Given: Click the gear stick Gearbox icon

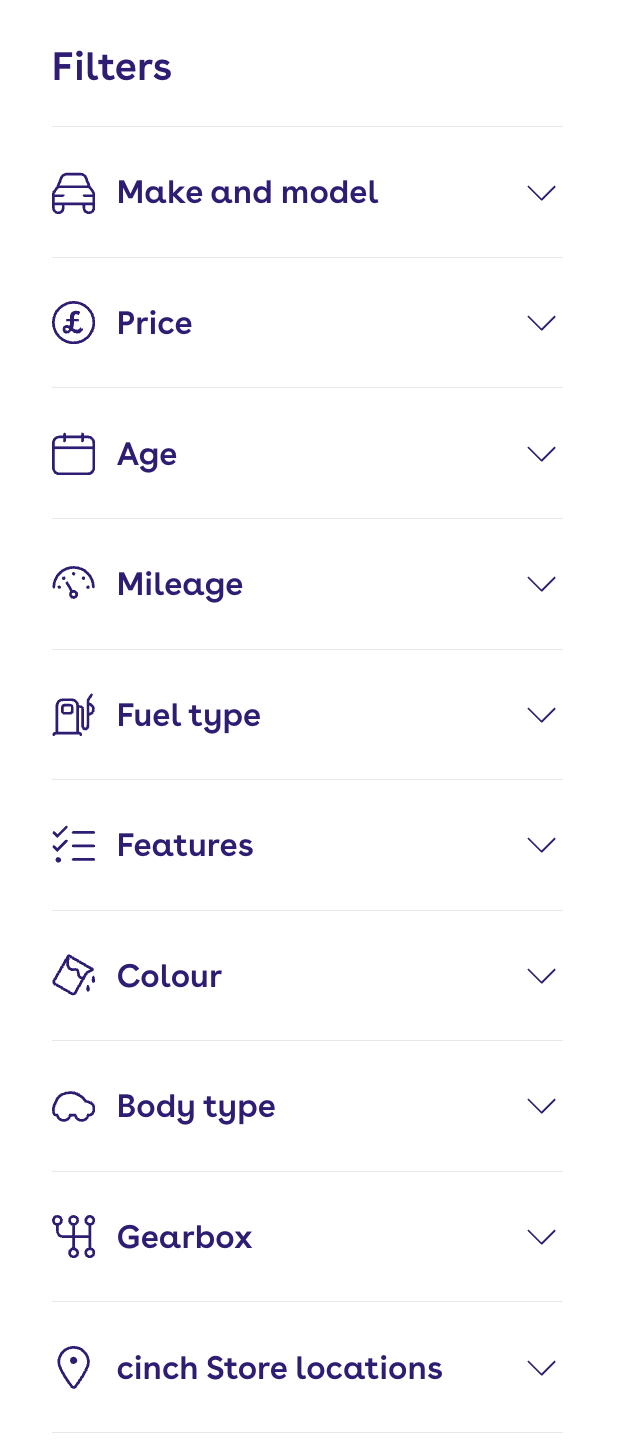Looking at the screenshot, I should (x=73, y=1237).
